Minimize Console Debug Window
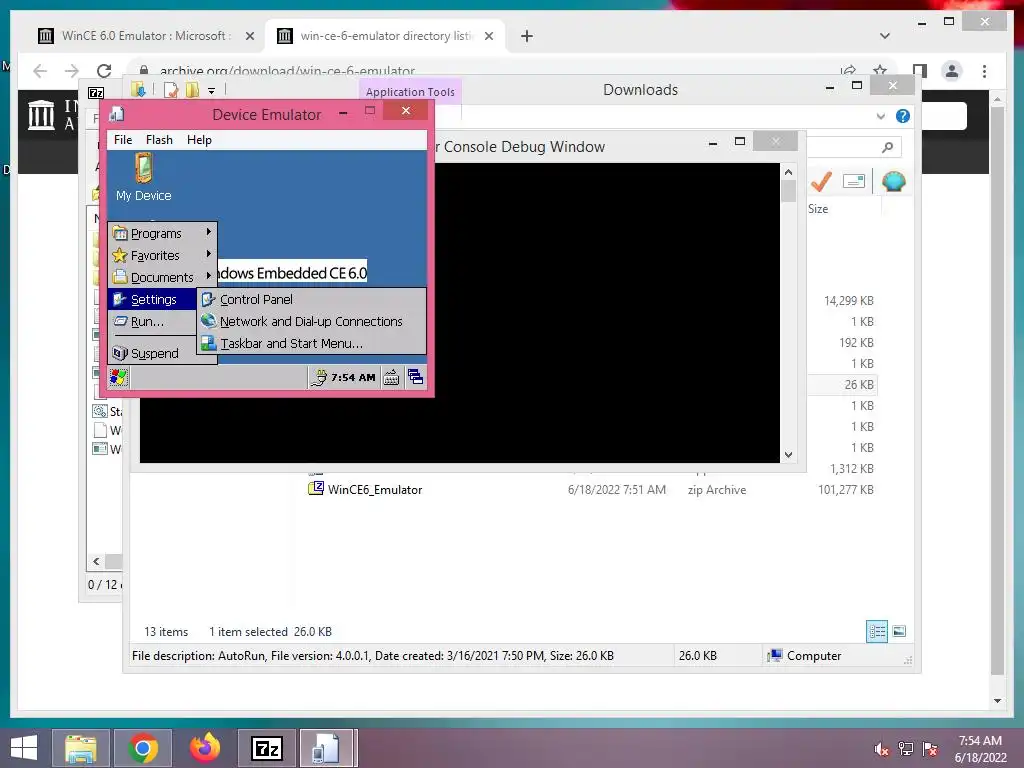This screenshot has width=1024, height=768. coord(713,142)
